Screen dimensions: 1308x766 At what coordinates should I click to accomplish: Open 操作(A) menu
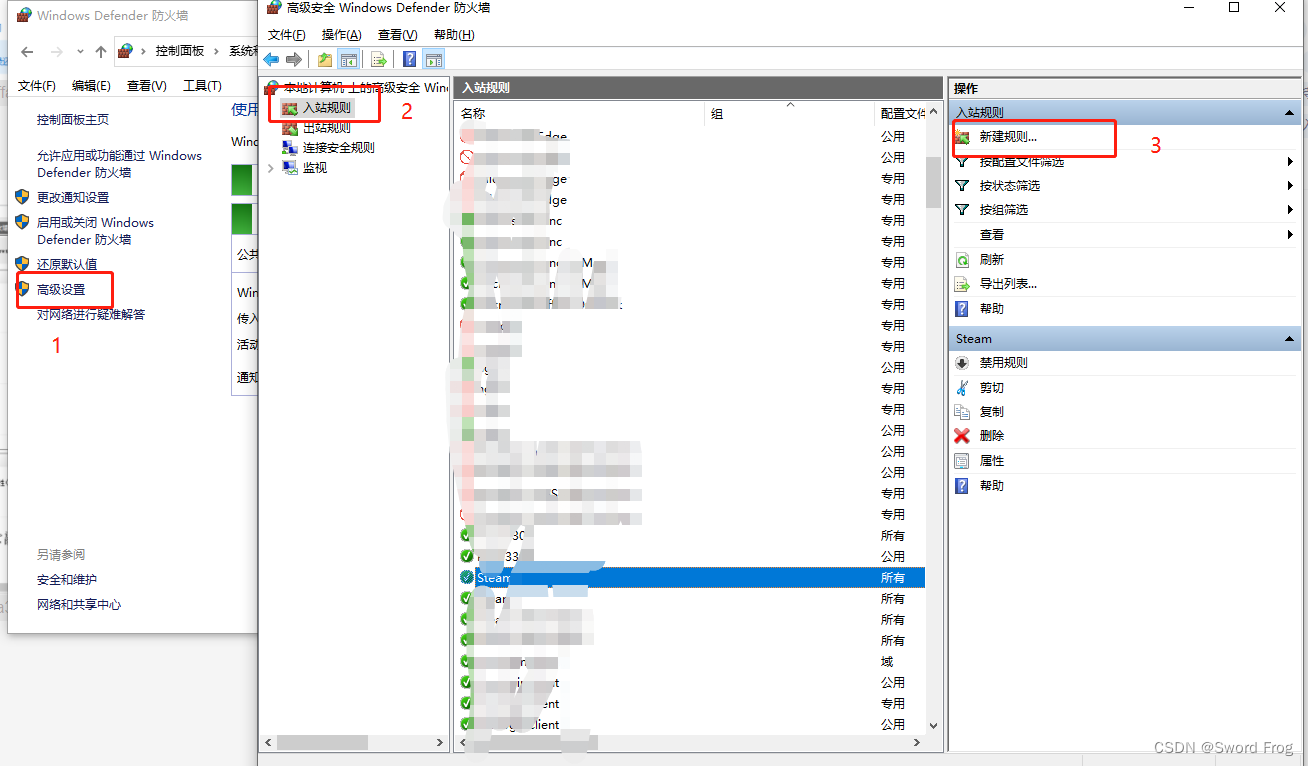tap(341, 34)
